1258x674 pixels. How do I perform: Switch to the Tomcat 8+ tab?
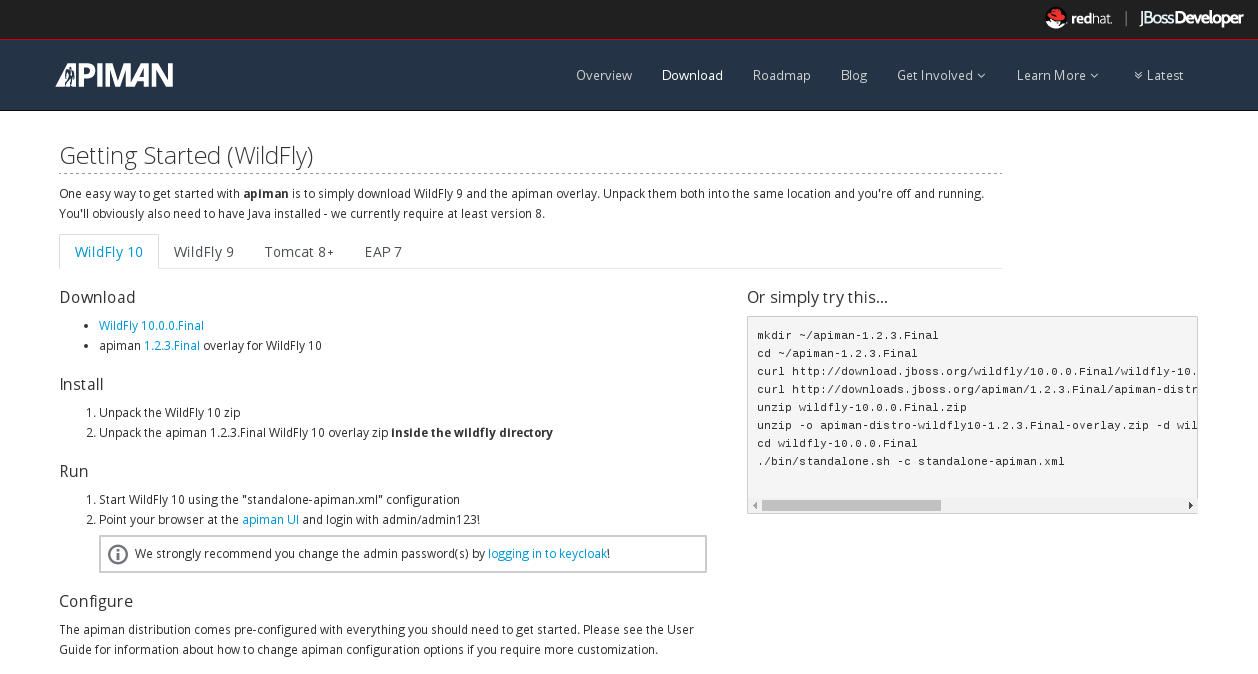[x=299, y=252]
